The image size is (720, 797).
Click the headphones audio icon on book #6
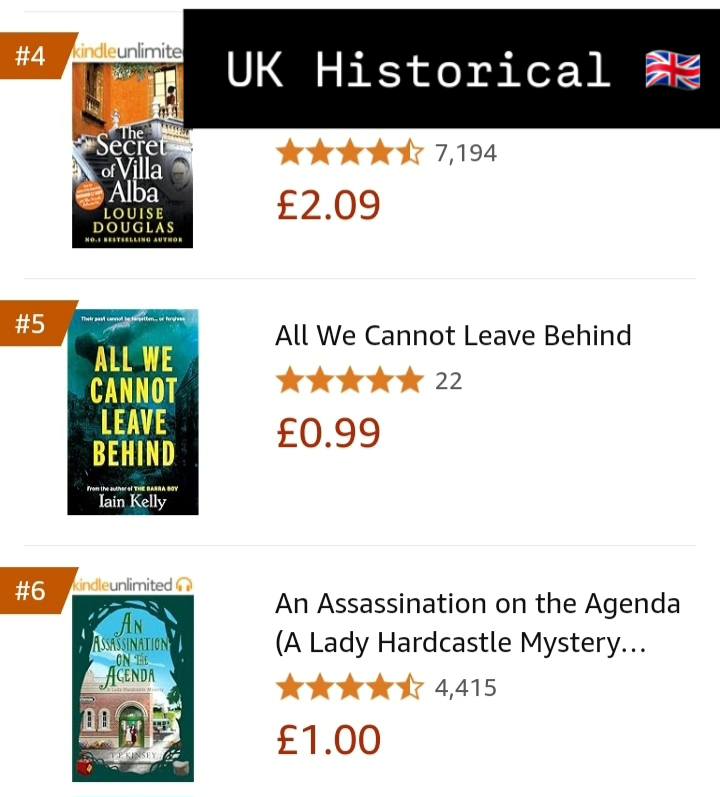(x=184, y=583)
